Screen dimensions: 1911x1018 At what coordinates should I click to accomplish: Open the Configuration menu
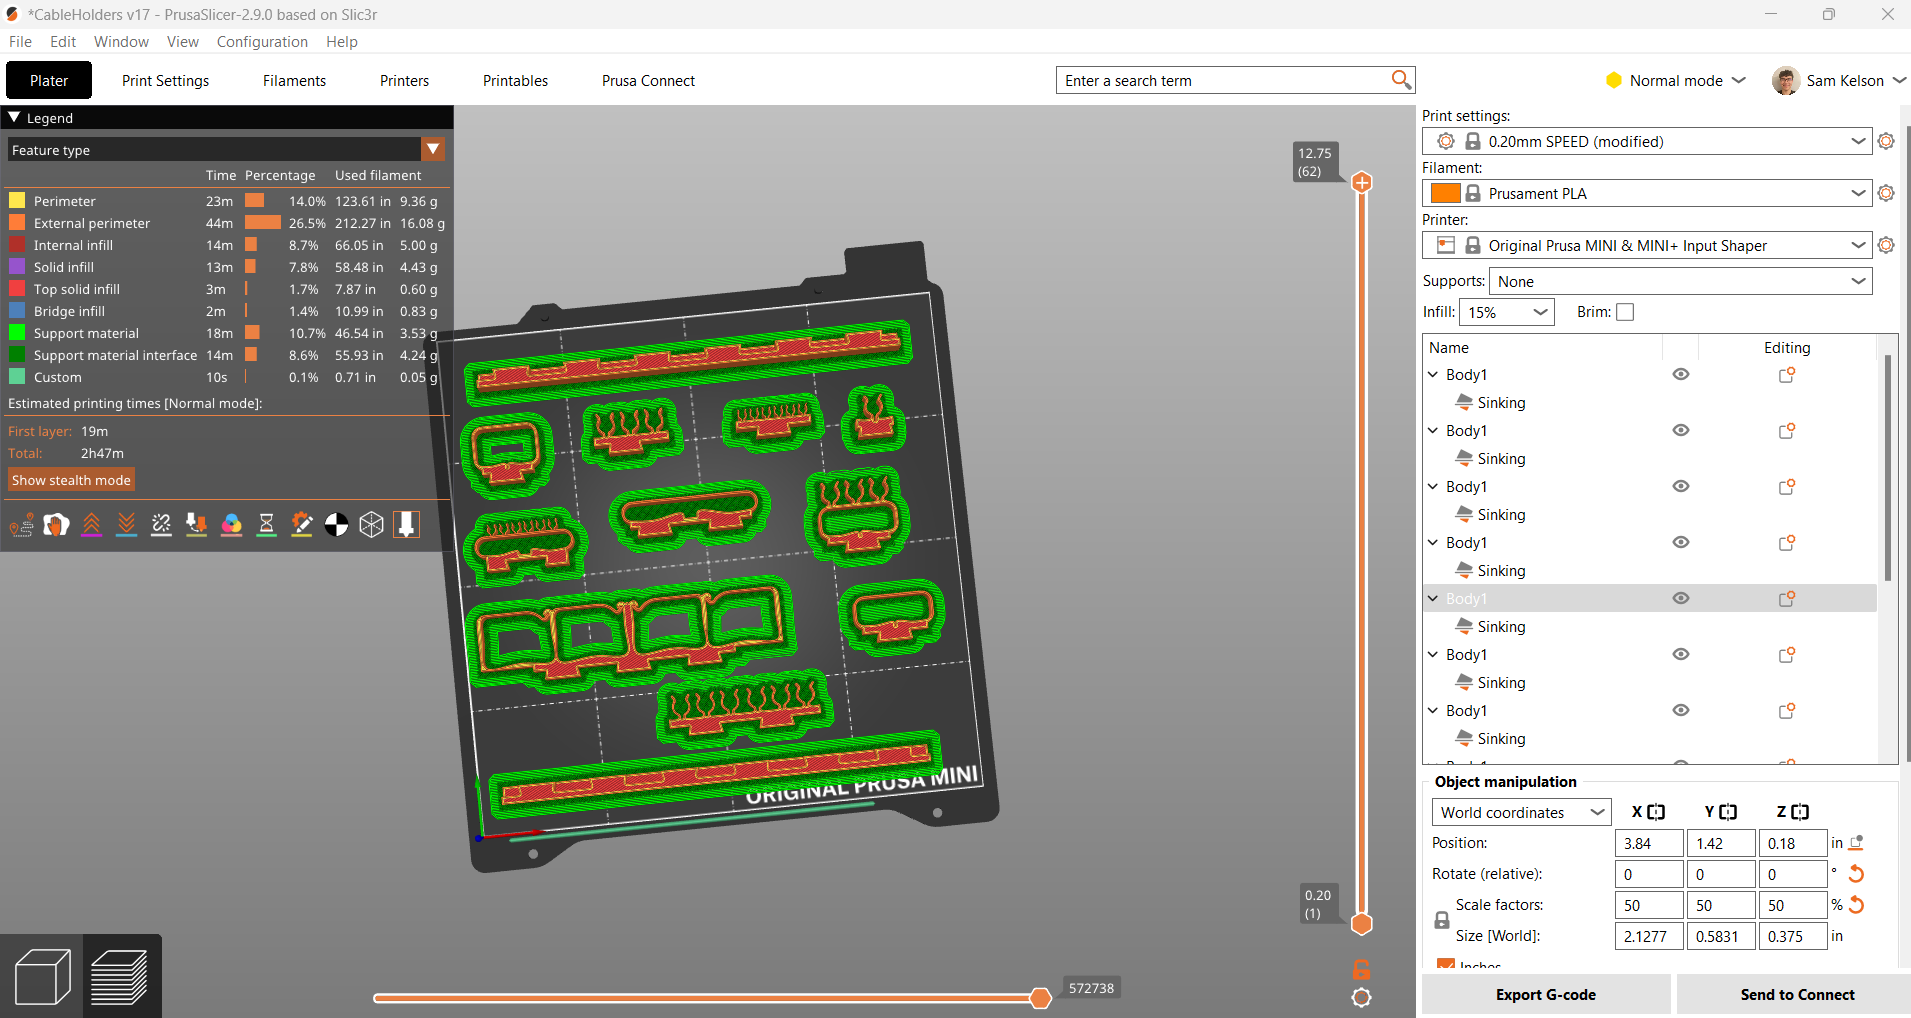point(262,41)
